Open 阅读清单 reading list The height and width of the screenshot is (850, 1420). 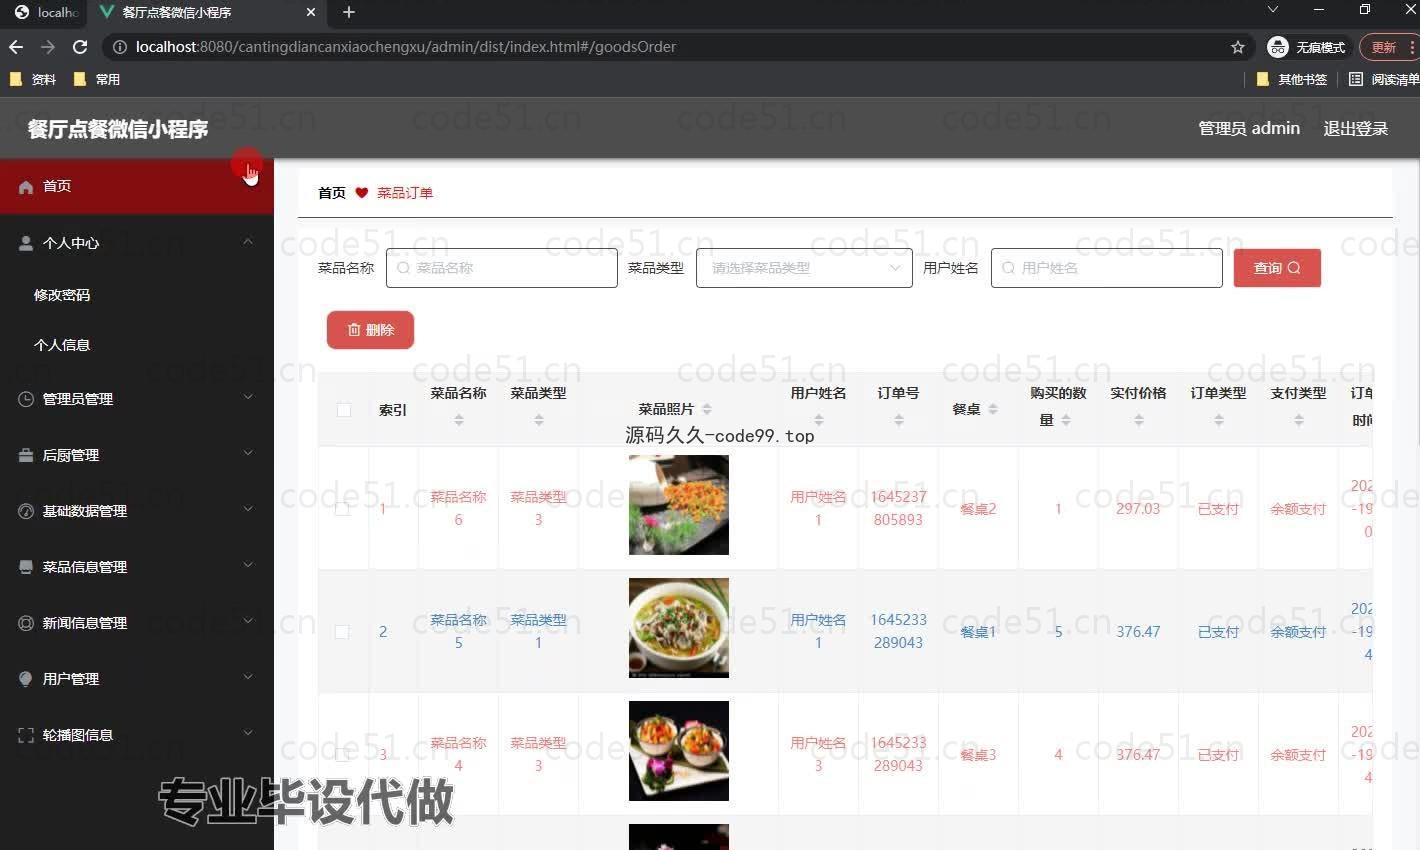(x=1384, y=79)
